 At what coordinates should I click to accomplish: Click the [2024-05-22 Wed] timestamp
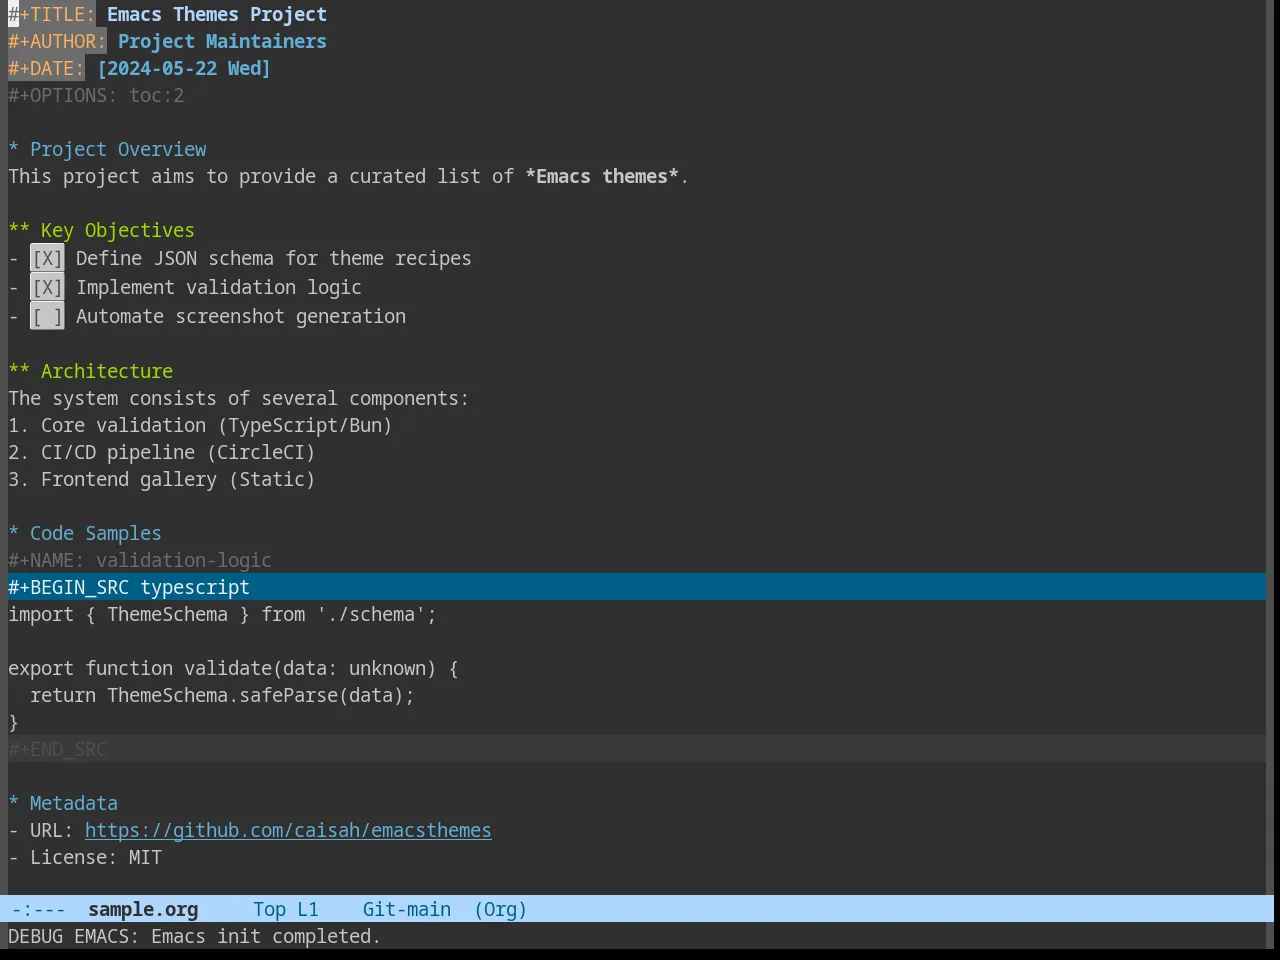[184, 68]
